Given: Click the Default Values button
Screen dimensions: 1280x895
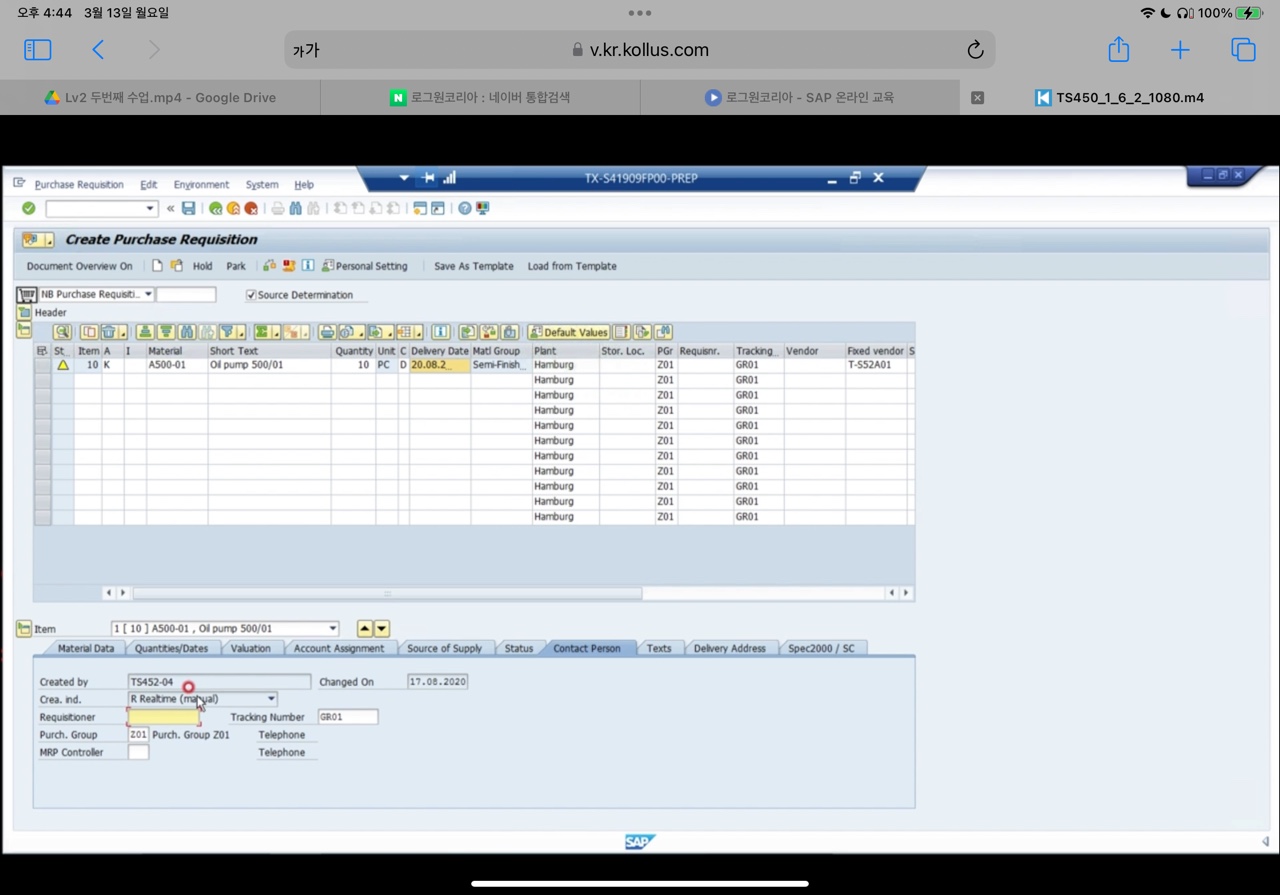Looking at the screenshot, I should pyautogui.click(x=568, y=332).
